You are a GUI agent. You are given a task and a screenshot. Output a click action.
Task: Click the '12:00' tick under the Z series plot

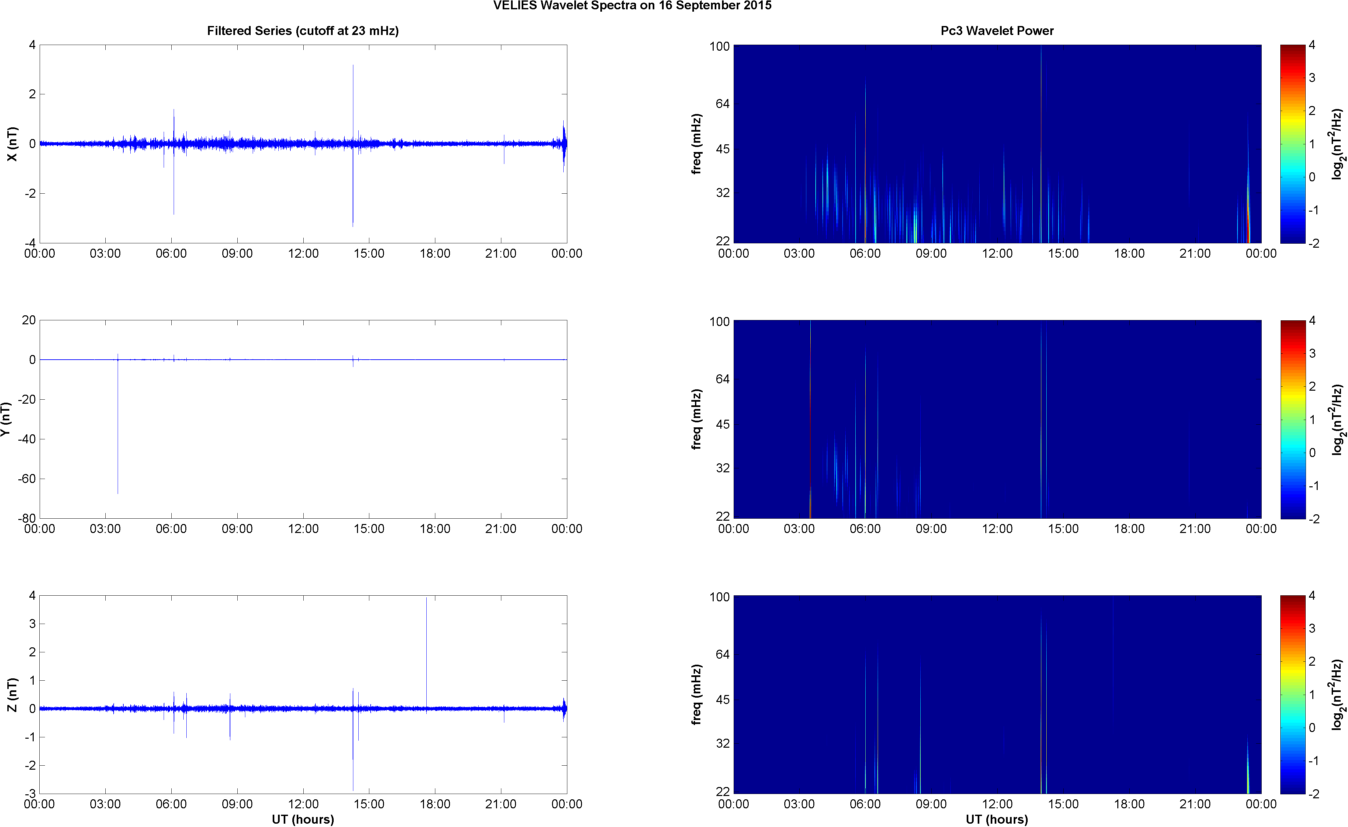point(303,803)
